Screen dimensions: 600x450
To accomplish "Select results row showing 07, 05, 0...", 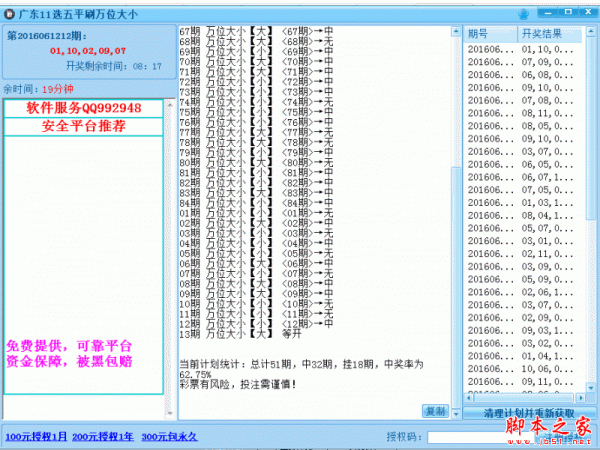I will [x=524, y=190].
